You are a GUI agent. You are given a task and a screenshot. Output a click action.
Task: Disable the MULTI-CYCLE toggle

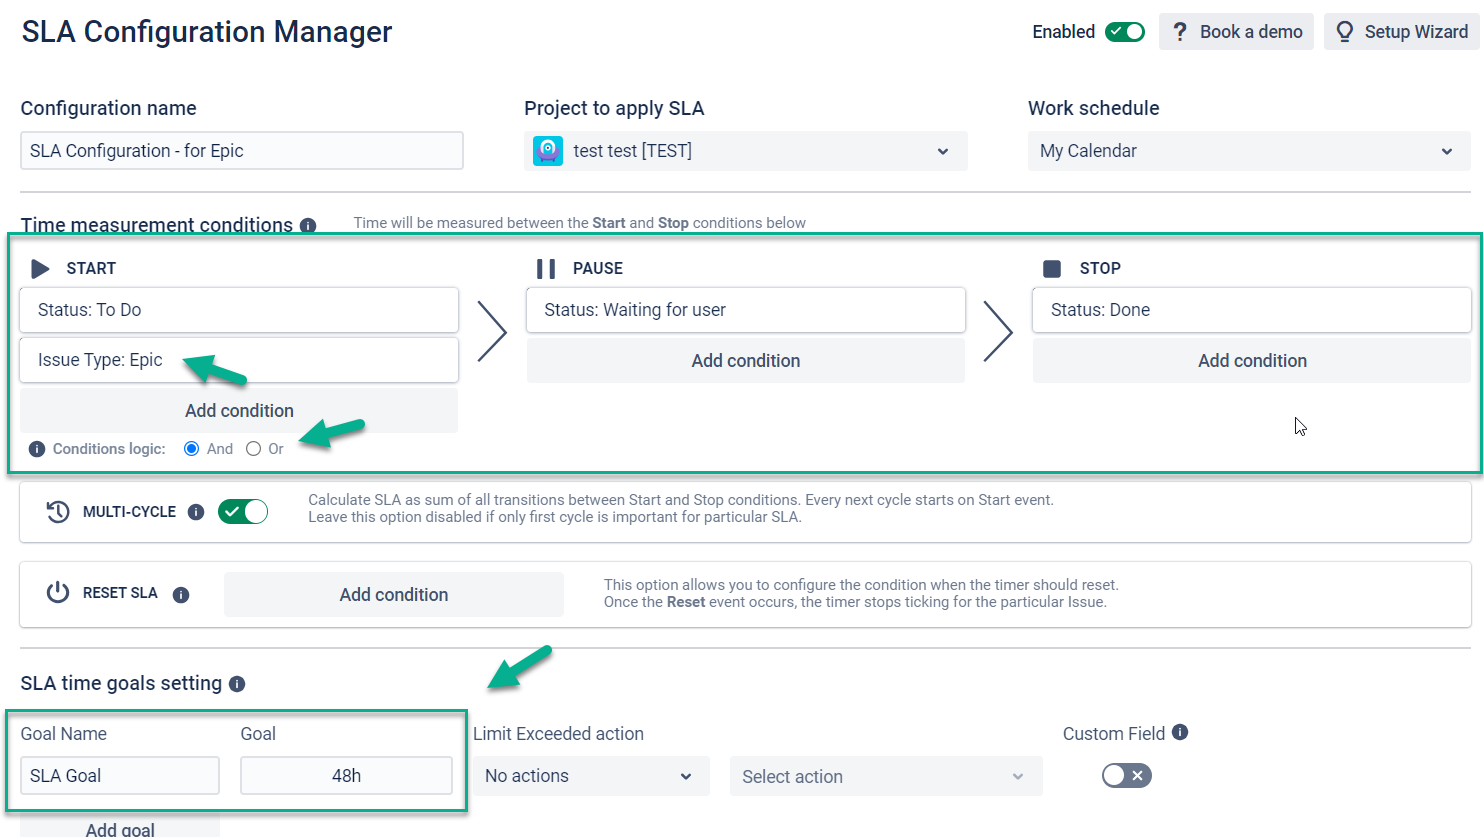point(243,512)
